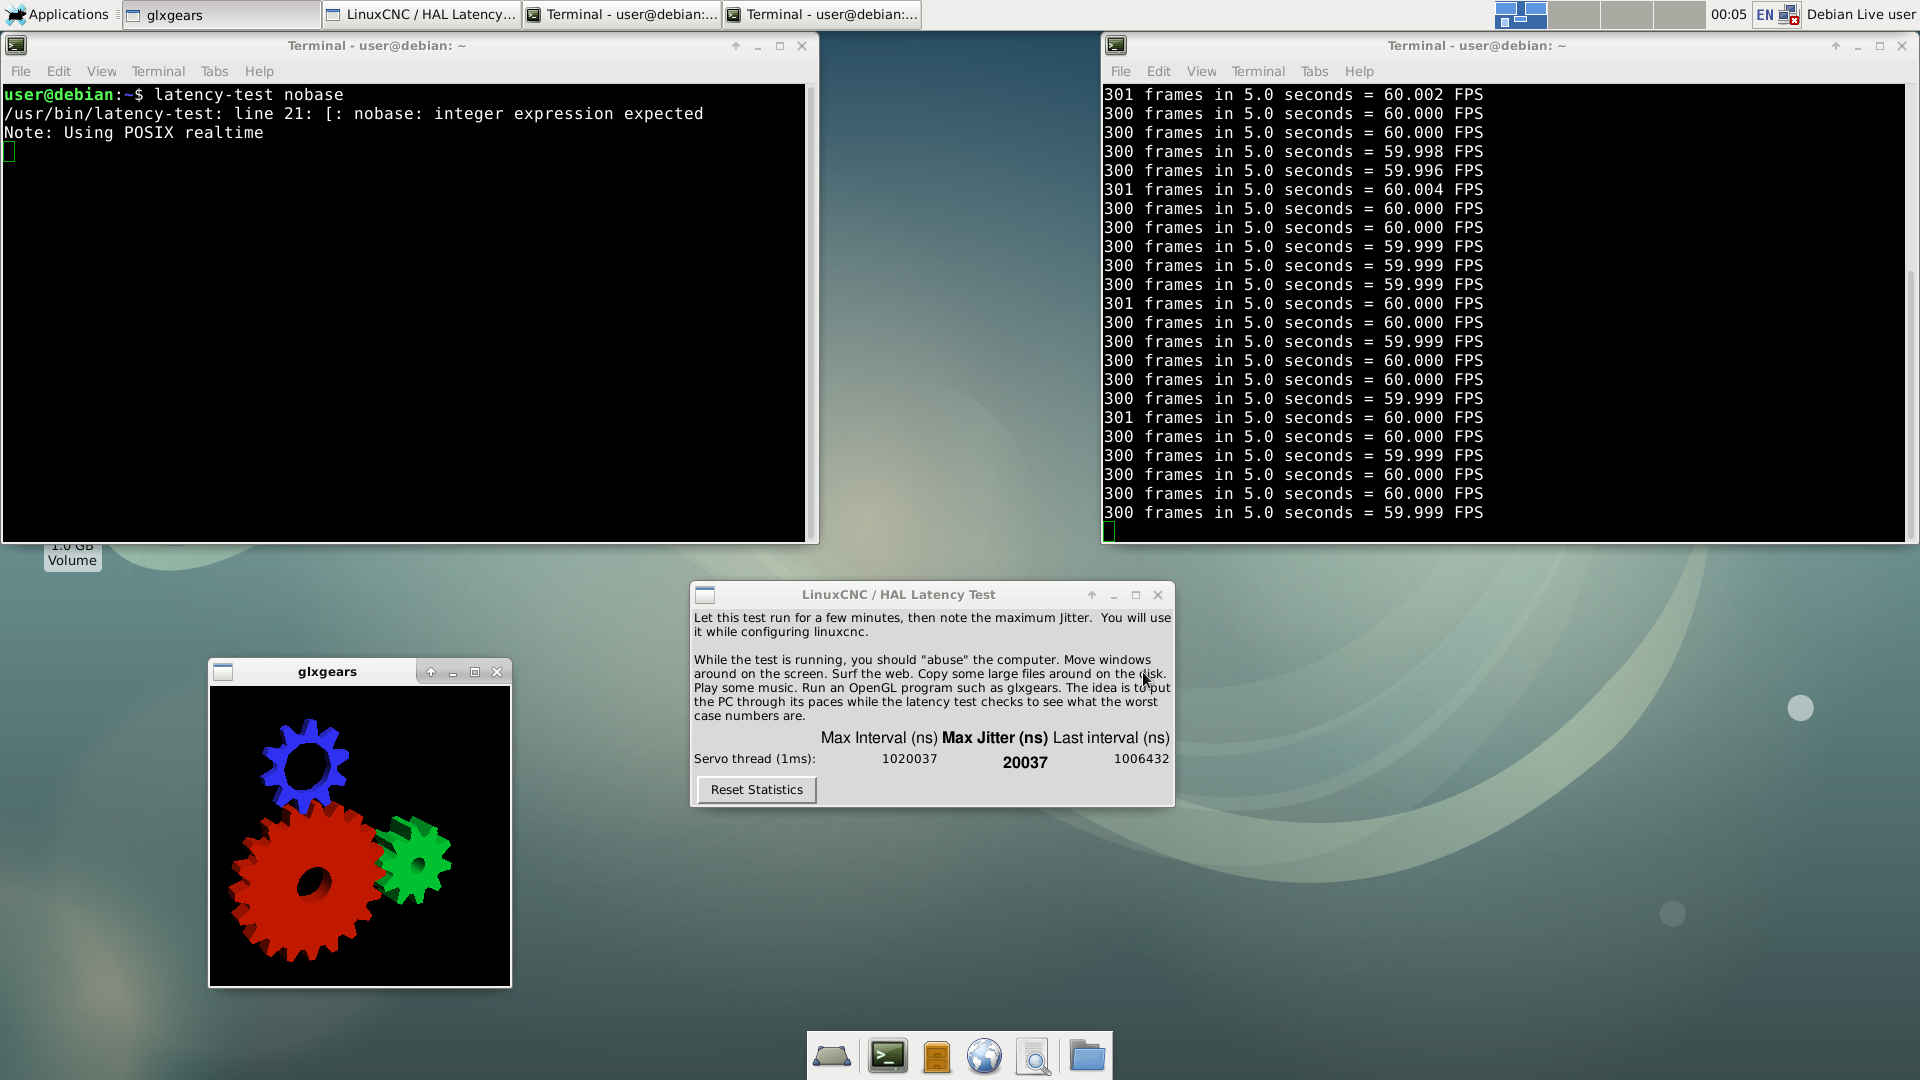This screenshot has width=1920, height=1080.
Task: Open the file manager cabinet icon in dock
Action: pyautogui.click(x=936, y=1056)
